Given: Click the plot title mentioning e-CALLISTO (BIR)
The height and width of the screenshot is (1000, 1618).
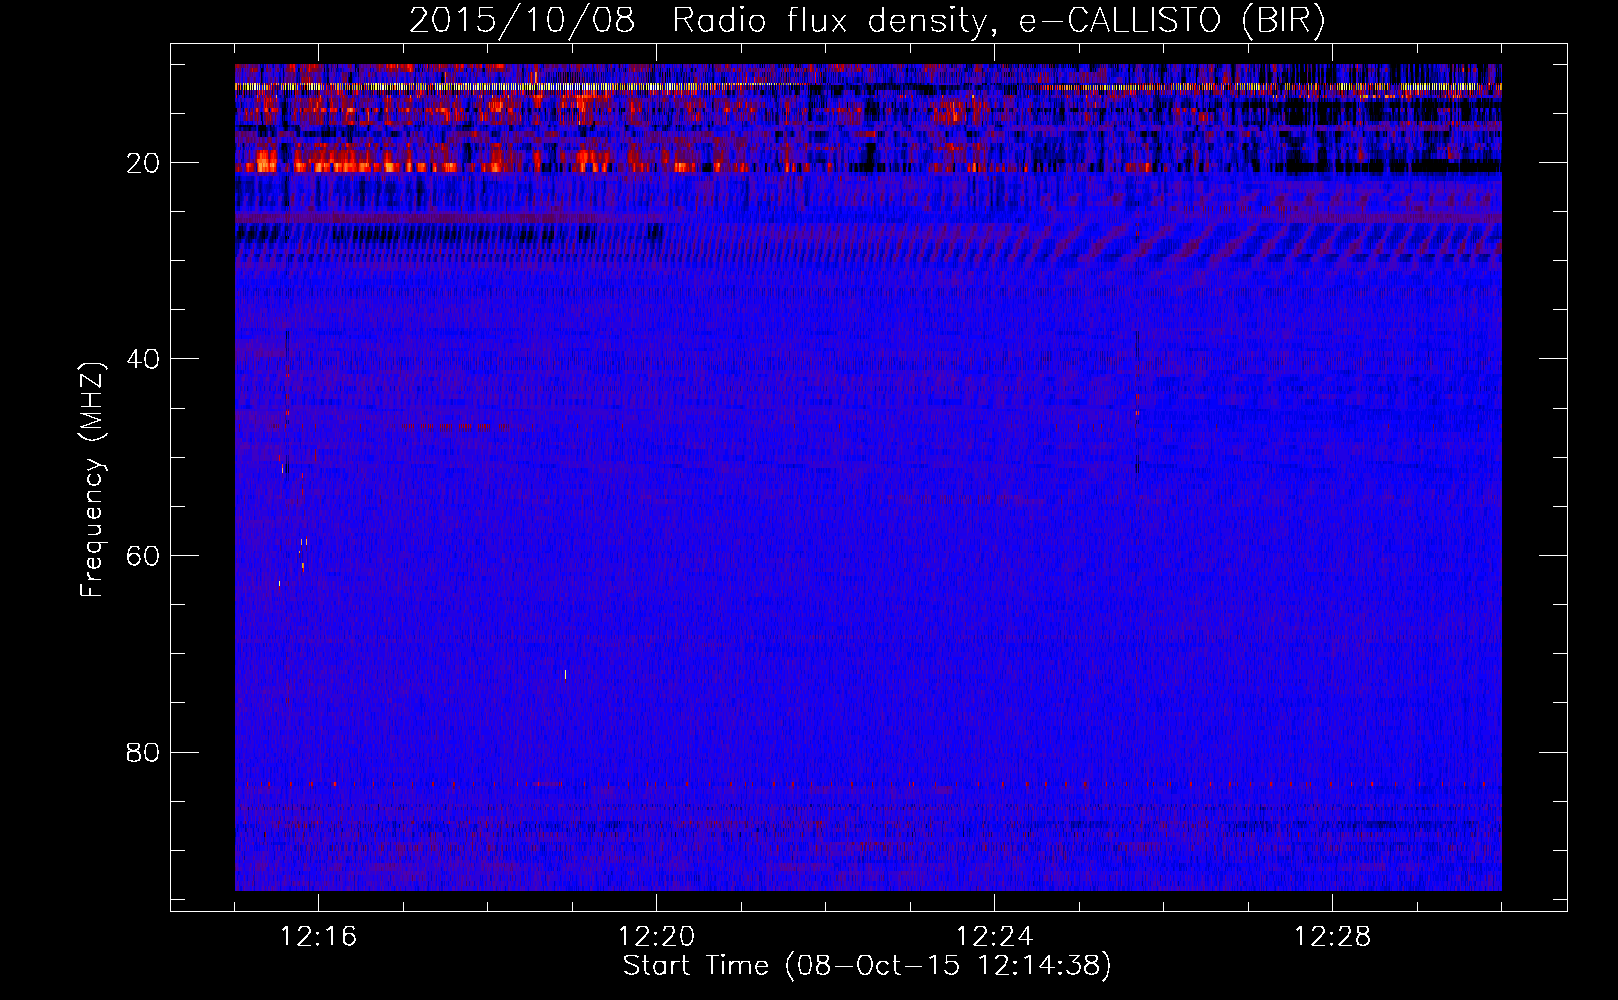Looking at the screenshot, I should [x=867, y=21].
